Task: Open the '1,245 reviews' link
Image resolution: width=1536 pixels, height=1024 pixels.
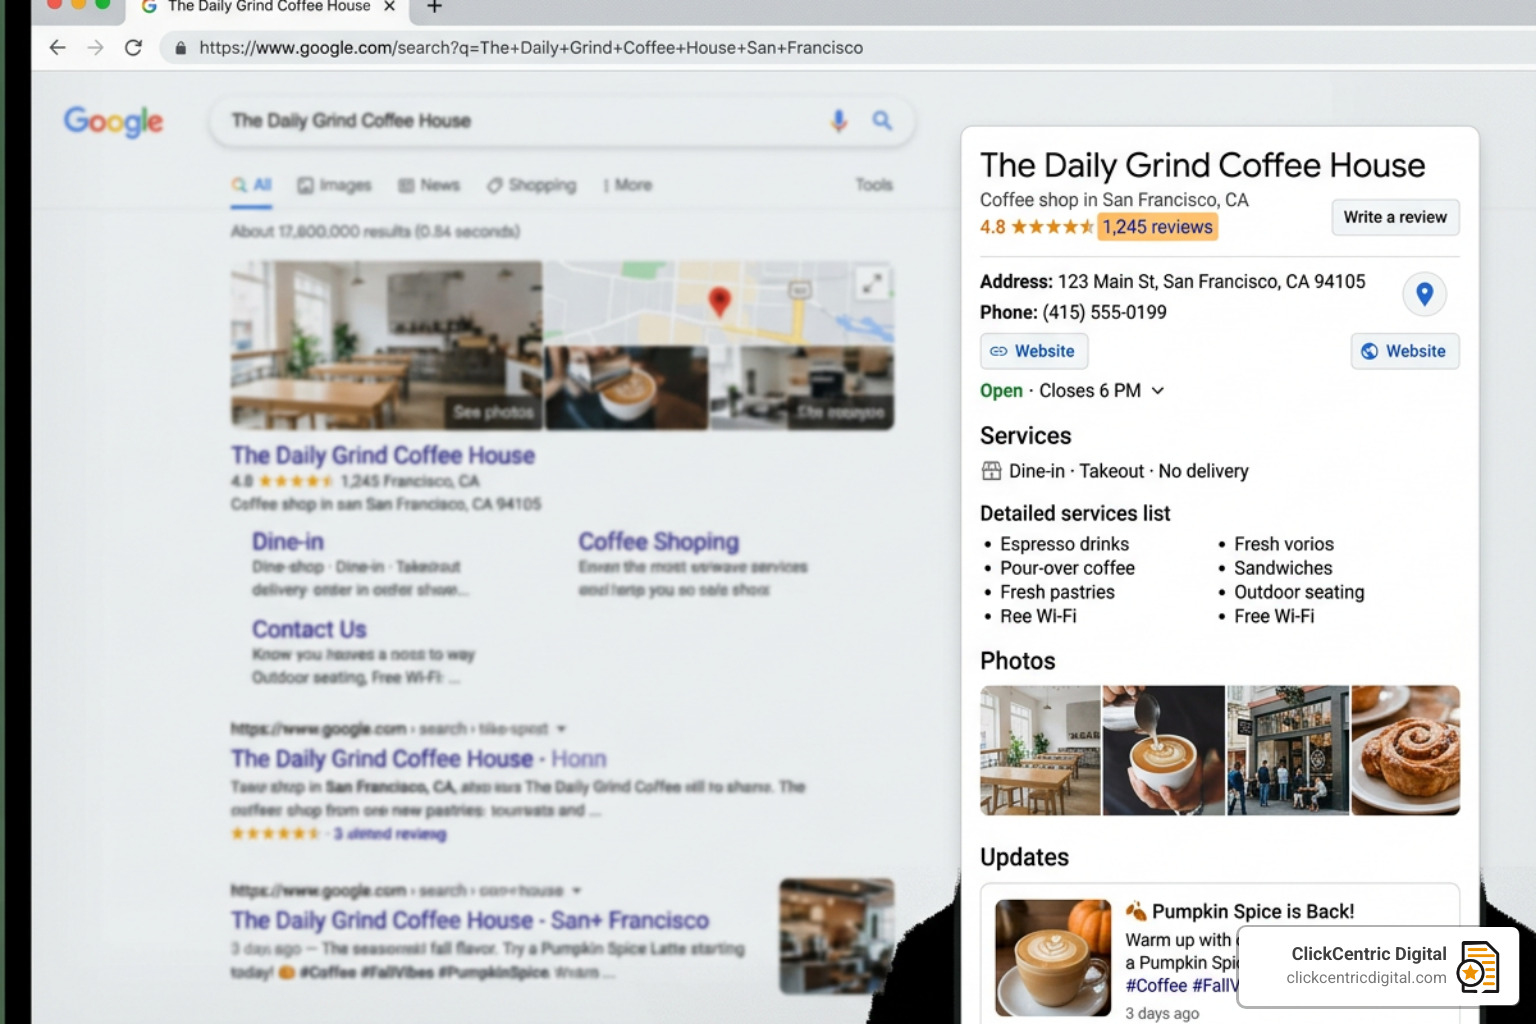Action: click(1157, 227)
